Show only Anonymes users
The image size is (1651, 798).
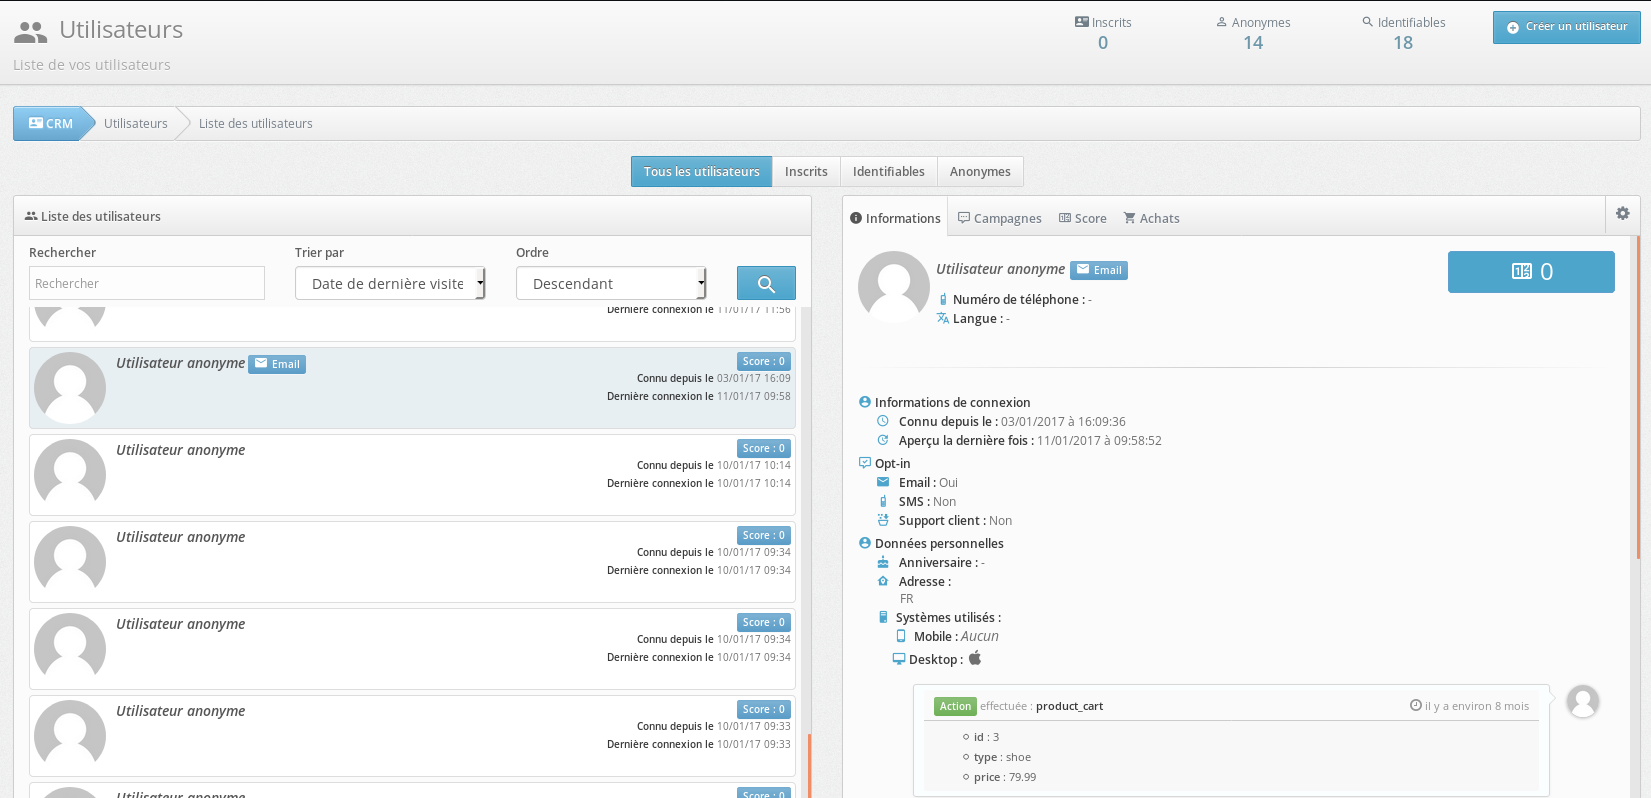click(979, 172)
